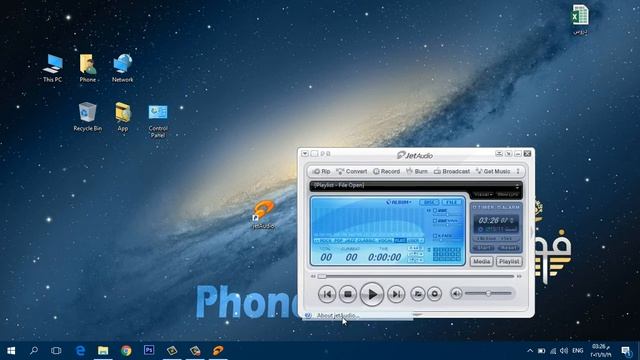Adjust the jetAudio volume slider

tap(488, 293)
